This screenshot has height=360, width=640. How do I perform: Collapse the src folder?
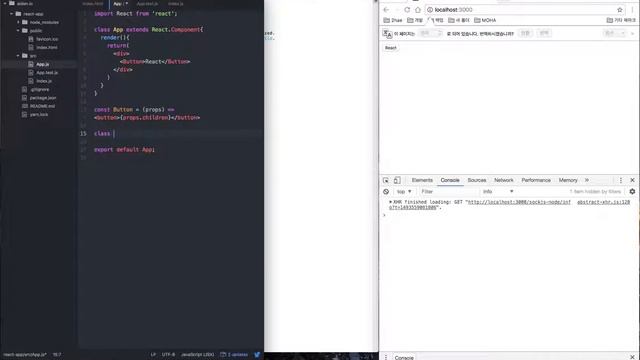point(18,56)
